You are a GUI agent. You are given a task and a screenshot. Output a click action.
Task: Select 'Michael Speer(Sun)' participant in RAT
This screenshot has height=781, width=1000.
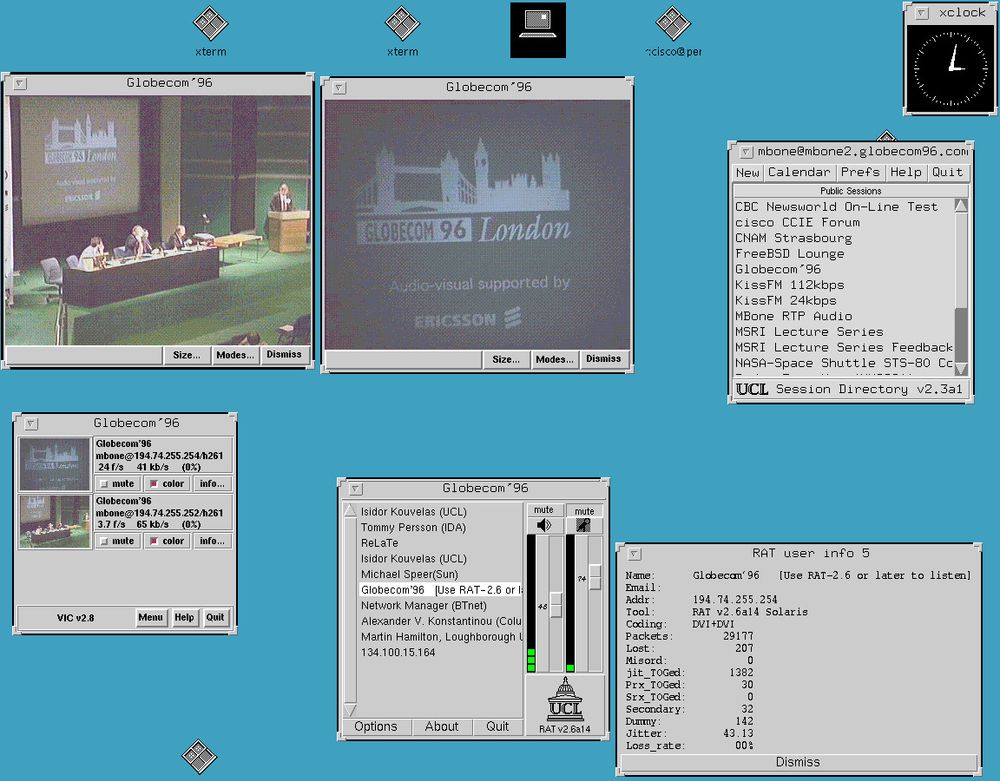point(409,574)
